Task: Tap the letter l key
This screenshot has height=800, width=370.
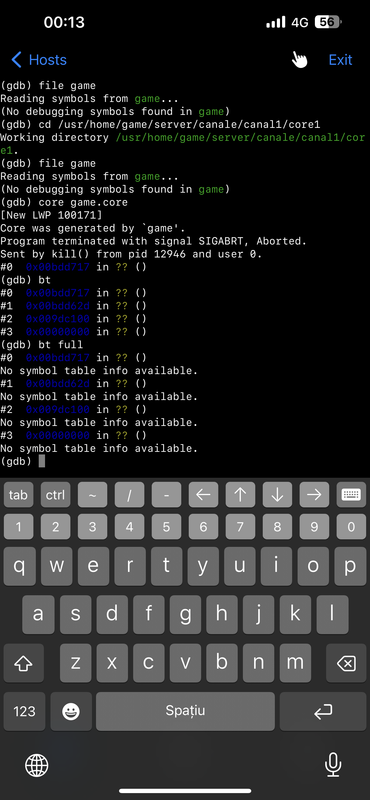Action: [332, 614]
